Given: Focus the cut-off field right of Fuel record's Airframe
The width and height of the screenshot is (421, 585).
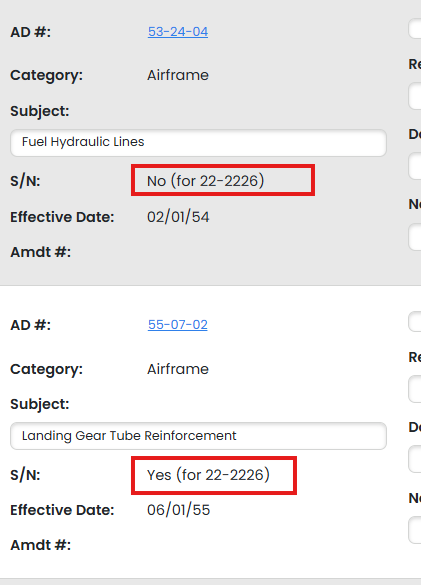Looking at the screenshot, I should [415, 96].
